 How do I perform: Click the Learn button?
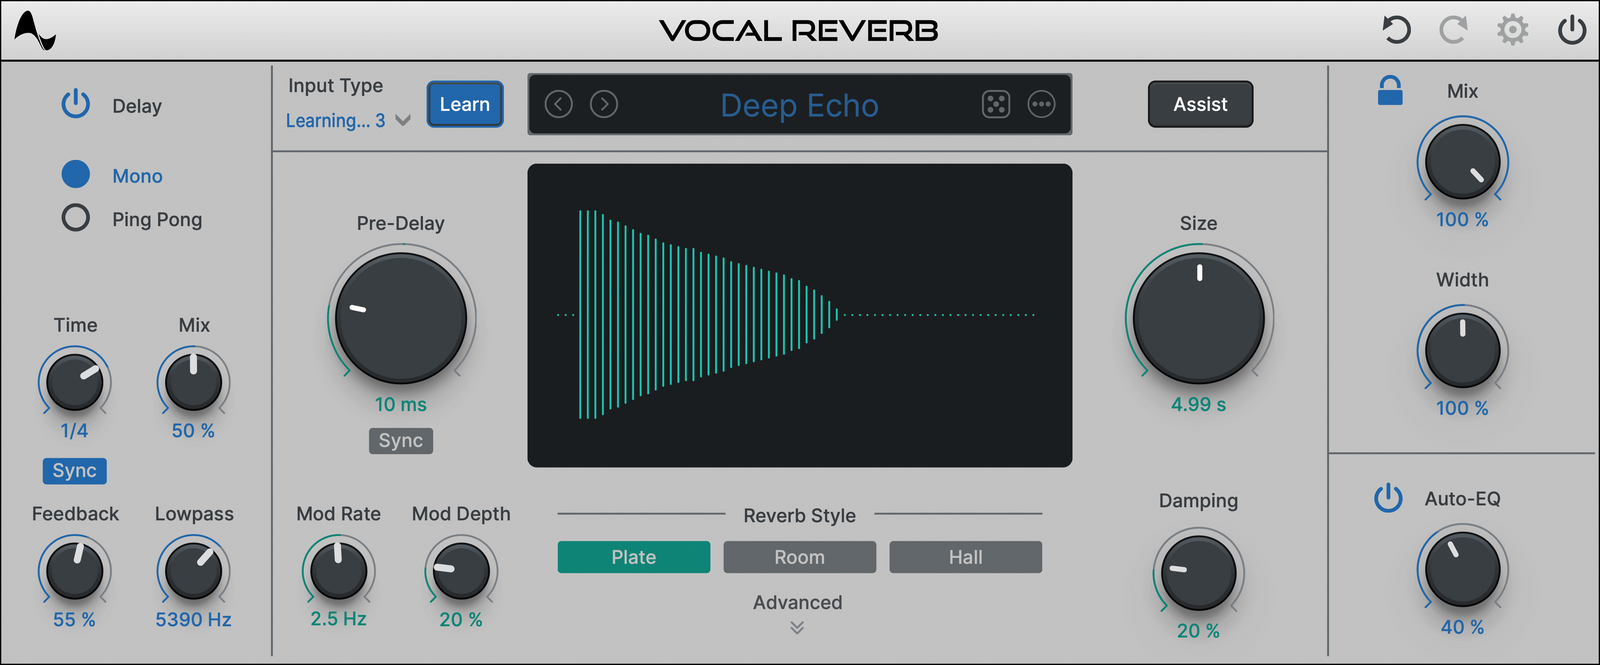click(465, 104)
